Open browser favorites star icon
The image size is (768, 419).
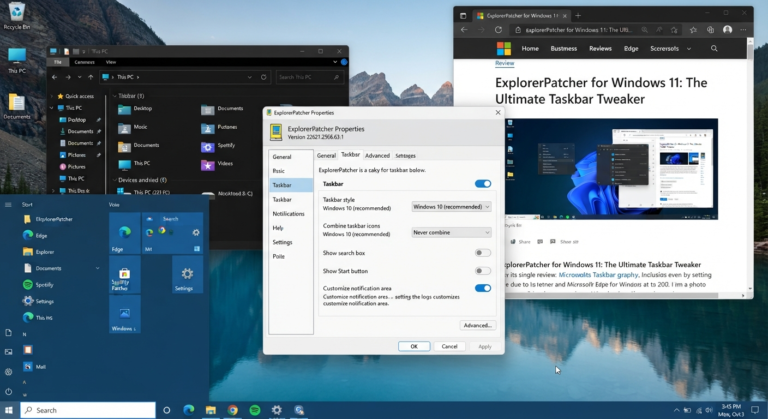693,30
